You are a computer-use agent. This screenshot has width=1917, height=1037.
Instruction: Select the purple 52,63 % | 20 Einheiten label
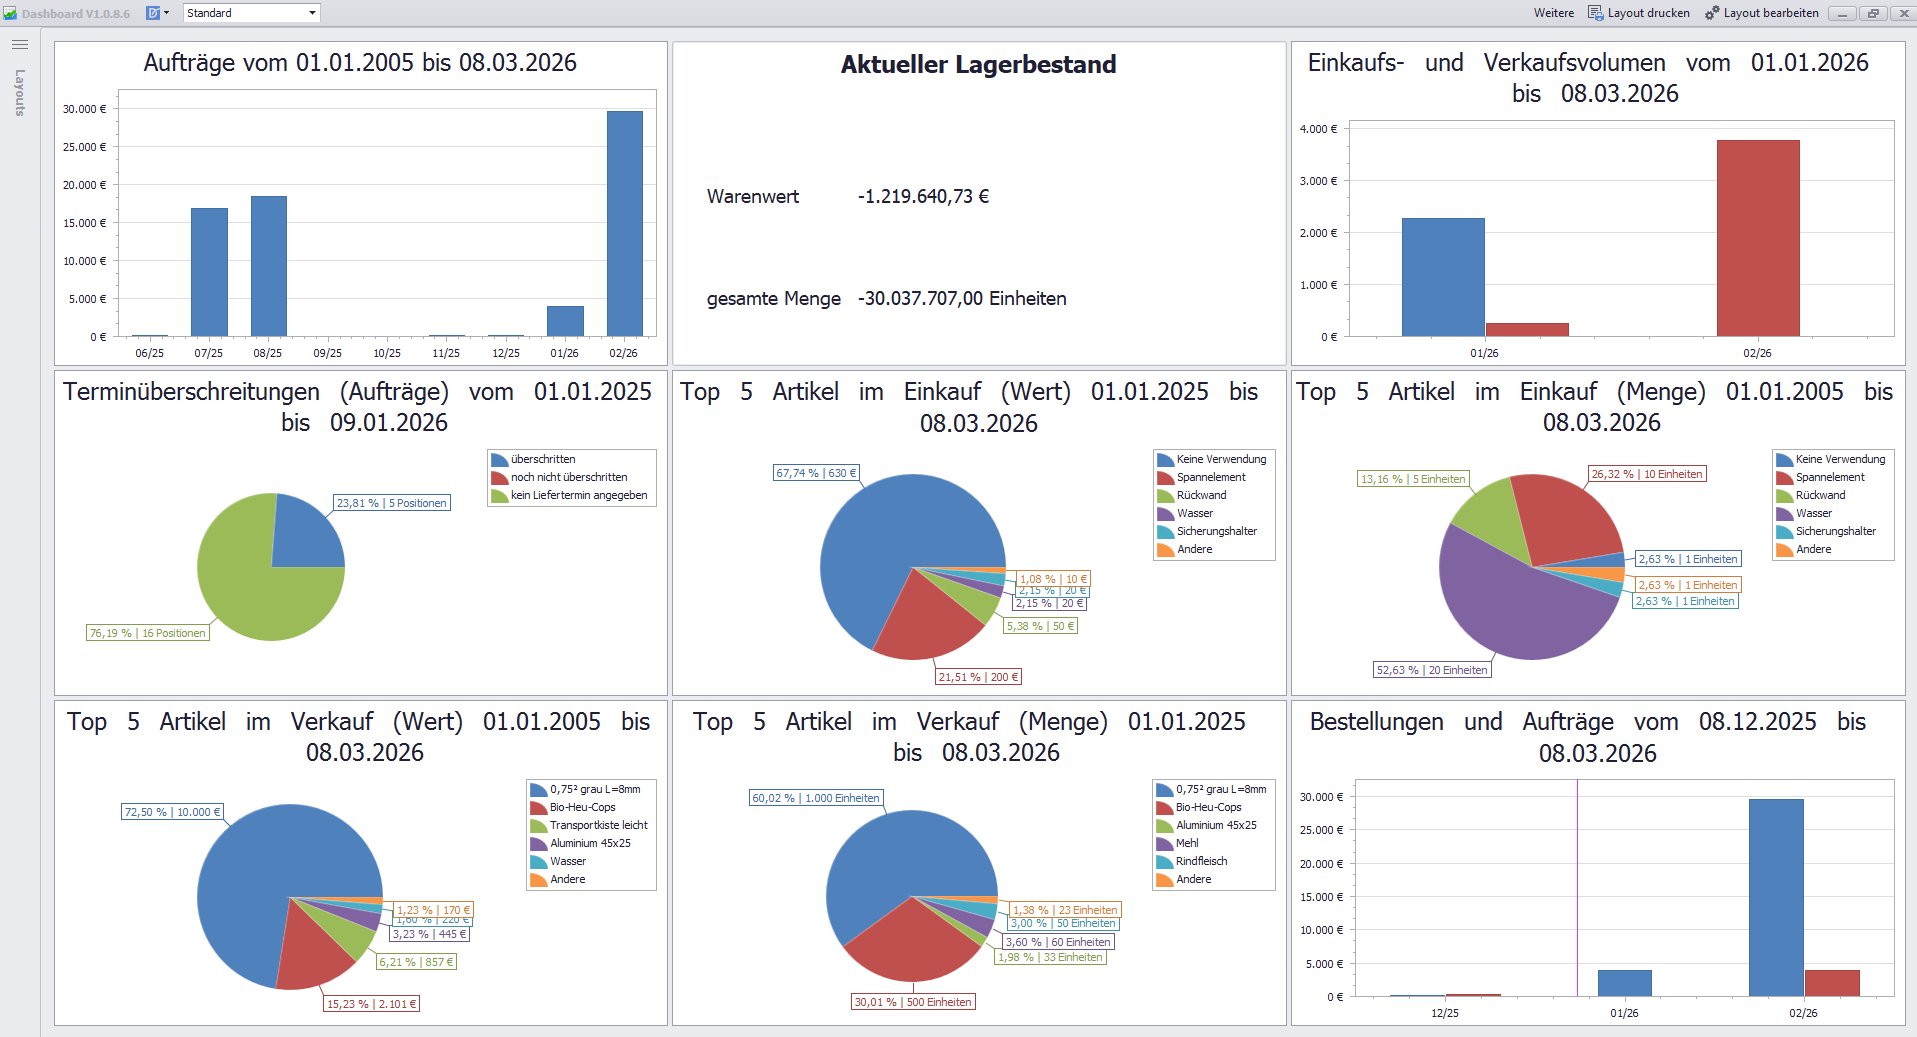coord(1432,670)
